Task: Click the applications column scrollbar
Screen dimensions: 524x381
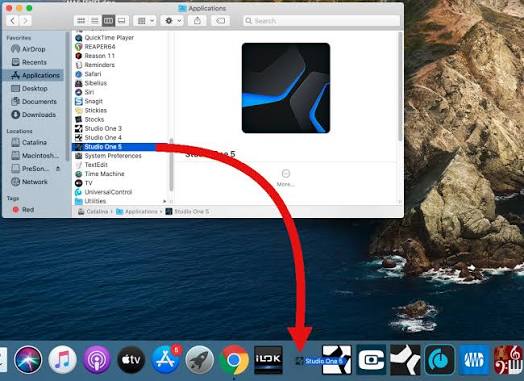Action: tap(171, 165)
